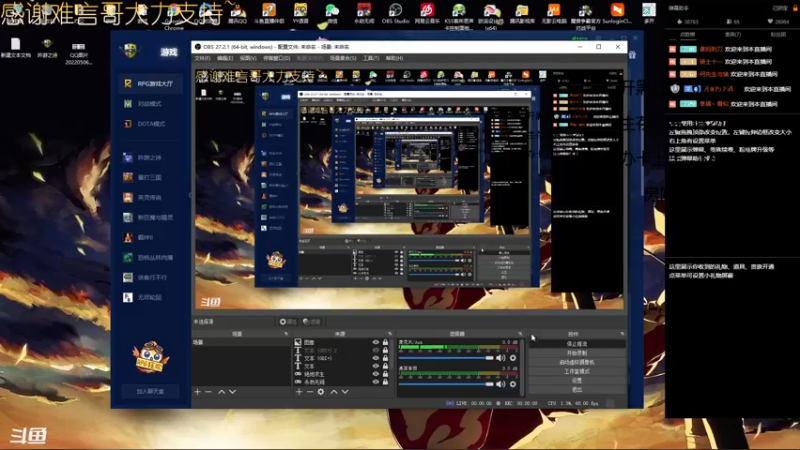The height and width of the screenshot is (450, 800).
Task: Click 加入聊天室 button in game launcher
Action: pyautogui.click(x=150, y=391)
